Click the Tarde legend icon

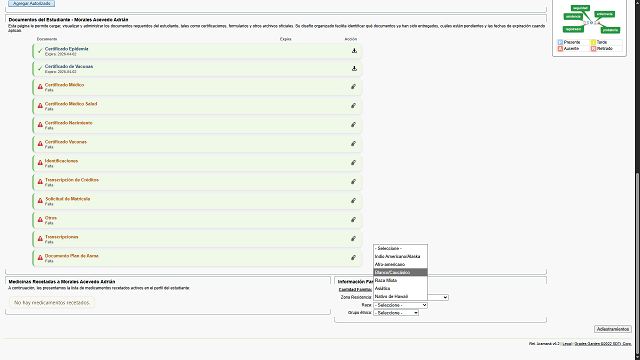[593, 42]
